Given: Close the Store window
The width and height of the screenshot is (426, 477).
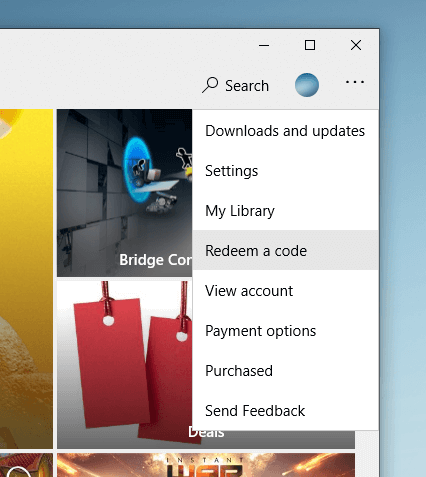Looking at the screenshot, I should pos(356,45).
